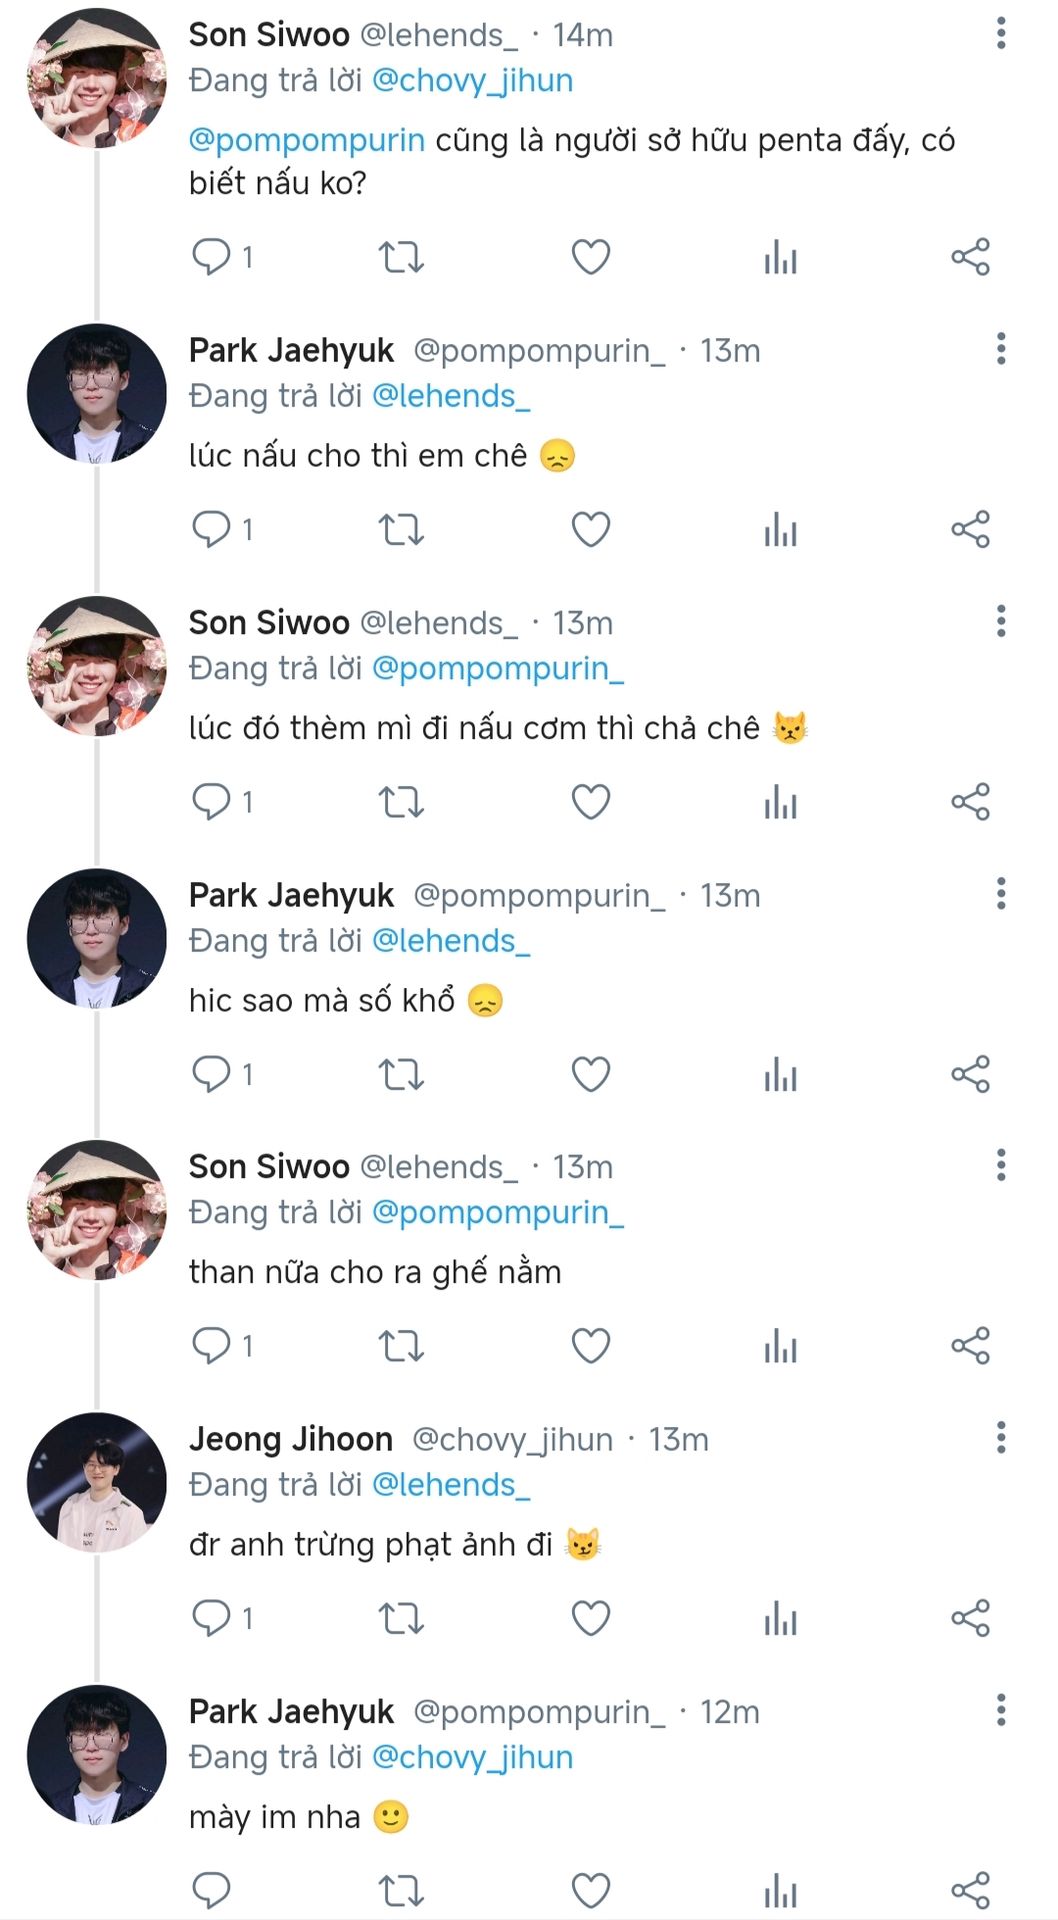Reply to the "mày im nha" tweet
The width and height of the screenshot is (1058, 1920).
211,1890
